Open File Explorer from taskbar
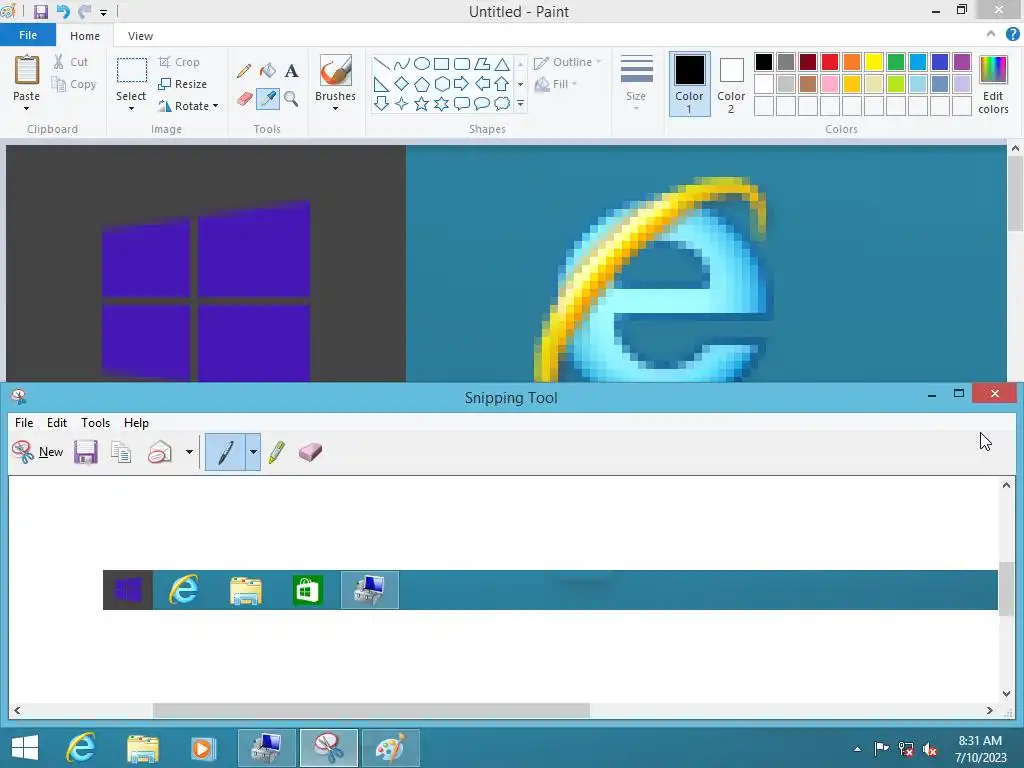 point(142,748)
